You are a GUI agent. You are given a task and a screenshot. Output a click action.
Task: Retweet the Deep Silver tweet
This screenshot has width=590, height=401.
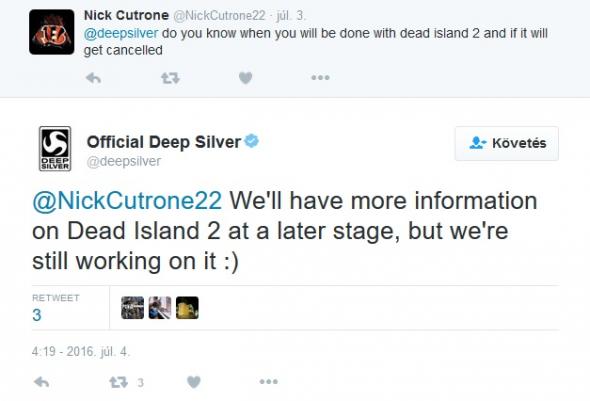(119, 383)
